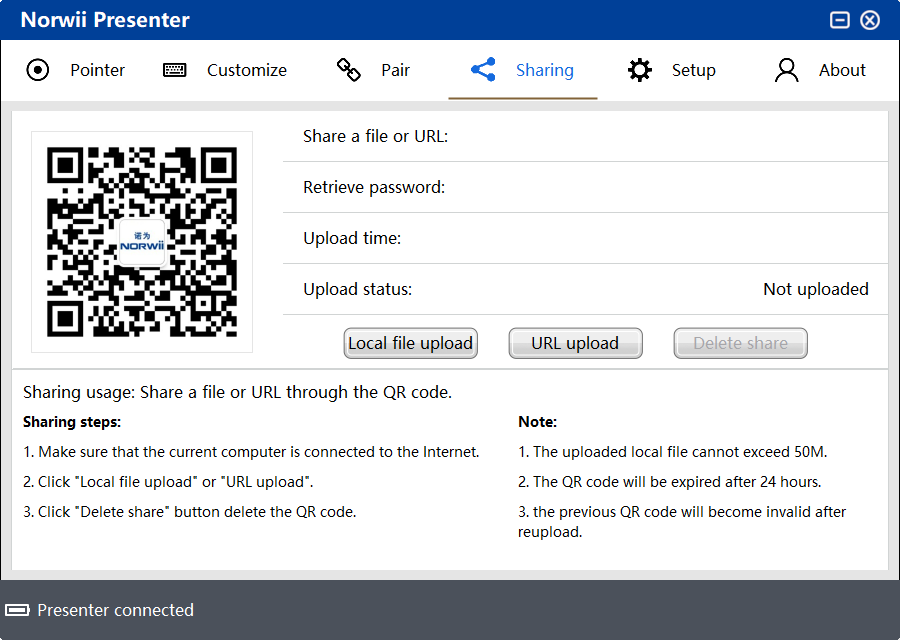Image resolution: width=900 pixels, height=640 pixels.
Task: Click the NORWii logo inside the QR code
Action: [142, 242]
